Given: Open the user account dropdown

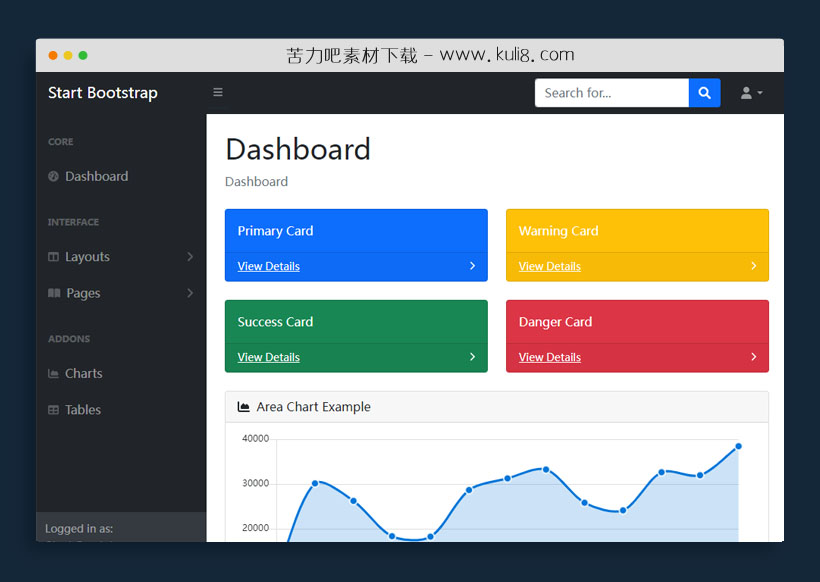Looking at the screenshot, I should (751, 93).
